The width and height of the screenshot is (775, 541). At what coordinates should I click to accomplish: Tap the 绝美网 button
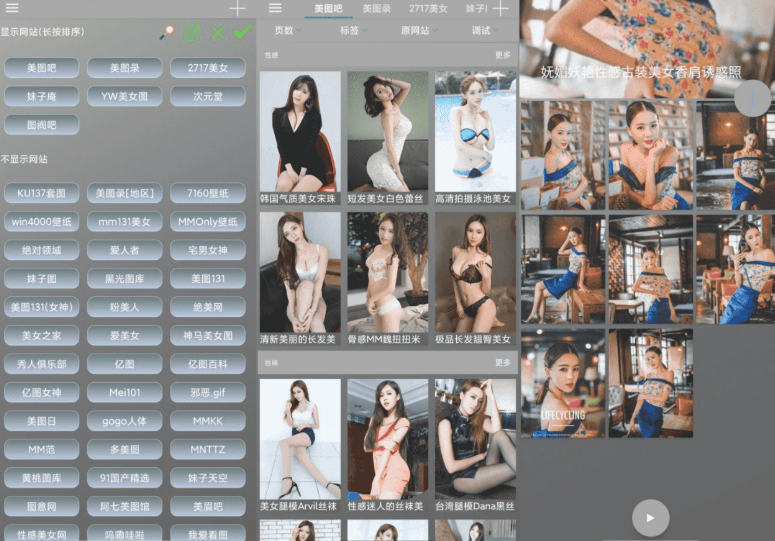208,307
